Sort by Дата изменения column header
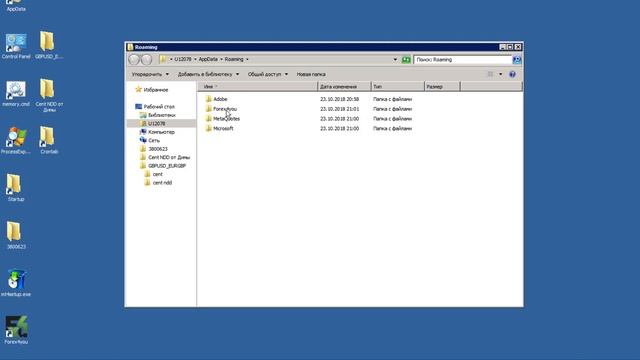Image resolution: width=640 pixels, height=360 pixels. [x=344, y=87]
